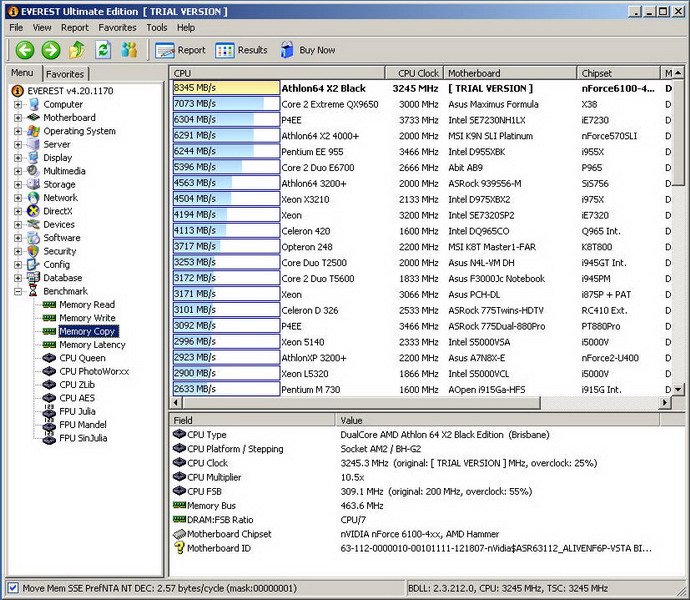Open the FPU Mandel benchmark
The height and width of the screenshot is (600, 690).
click(x=83, y=425)
